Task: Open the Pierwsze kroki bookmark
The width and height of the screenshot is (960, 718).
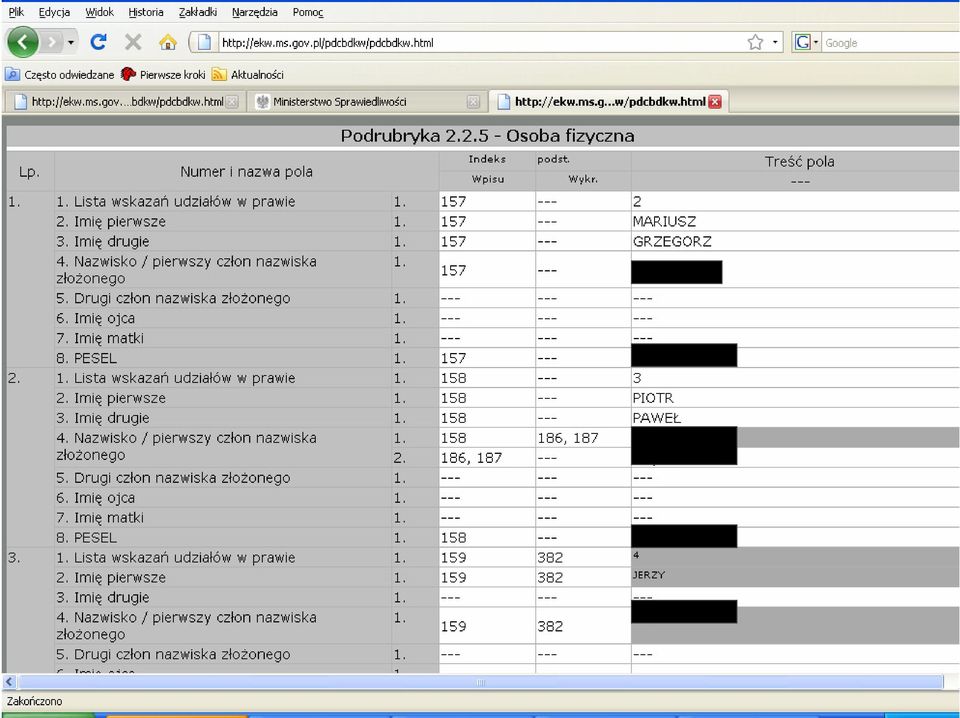Action: pyautogui.click(x=163, y=75)
